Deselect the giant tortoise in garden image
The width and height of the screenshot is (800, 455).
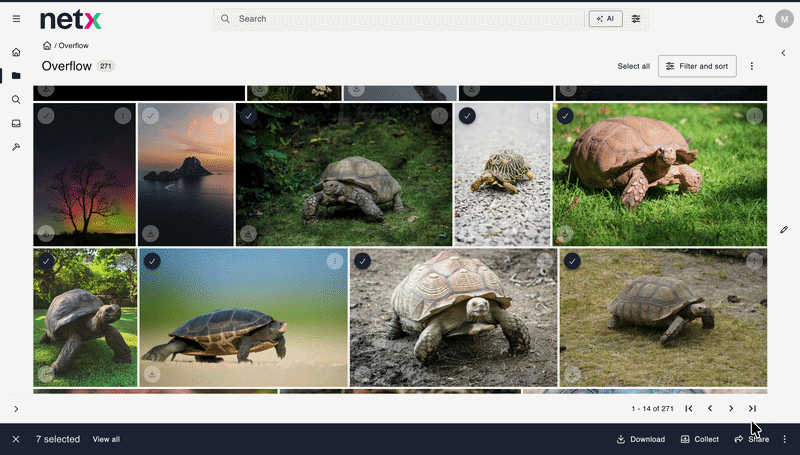coord(46,261)
